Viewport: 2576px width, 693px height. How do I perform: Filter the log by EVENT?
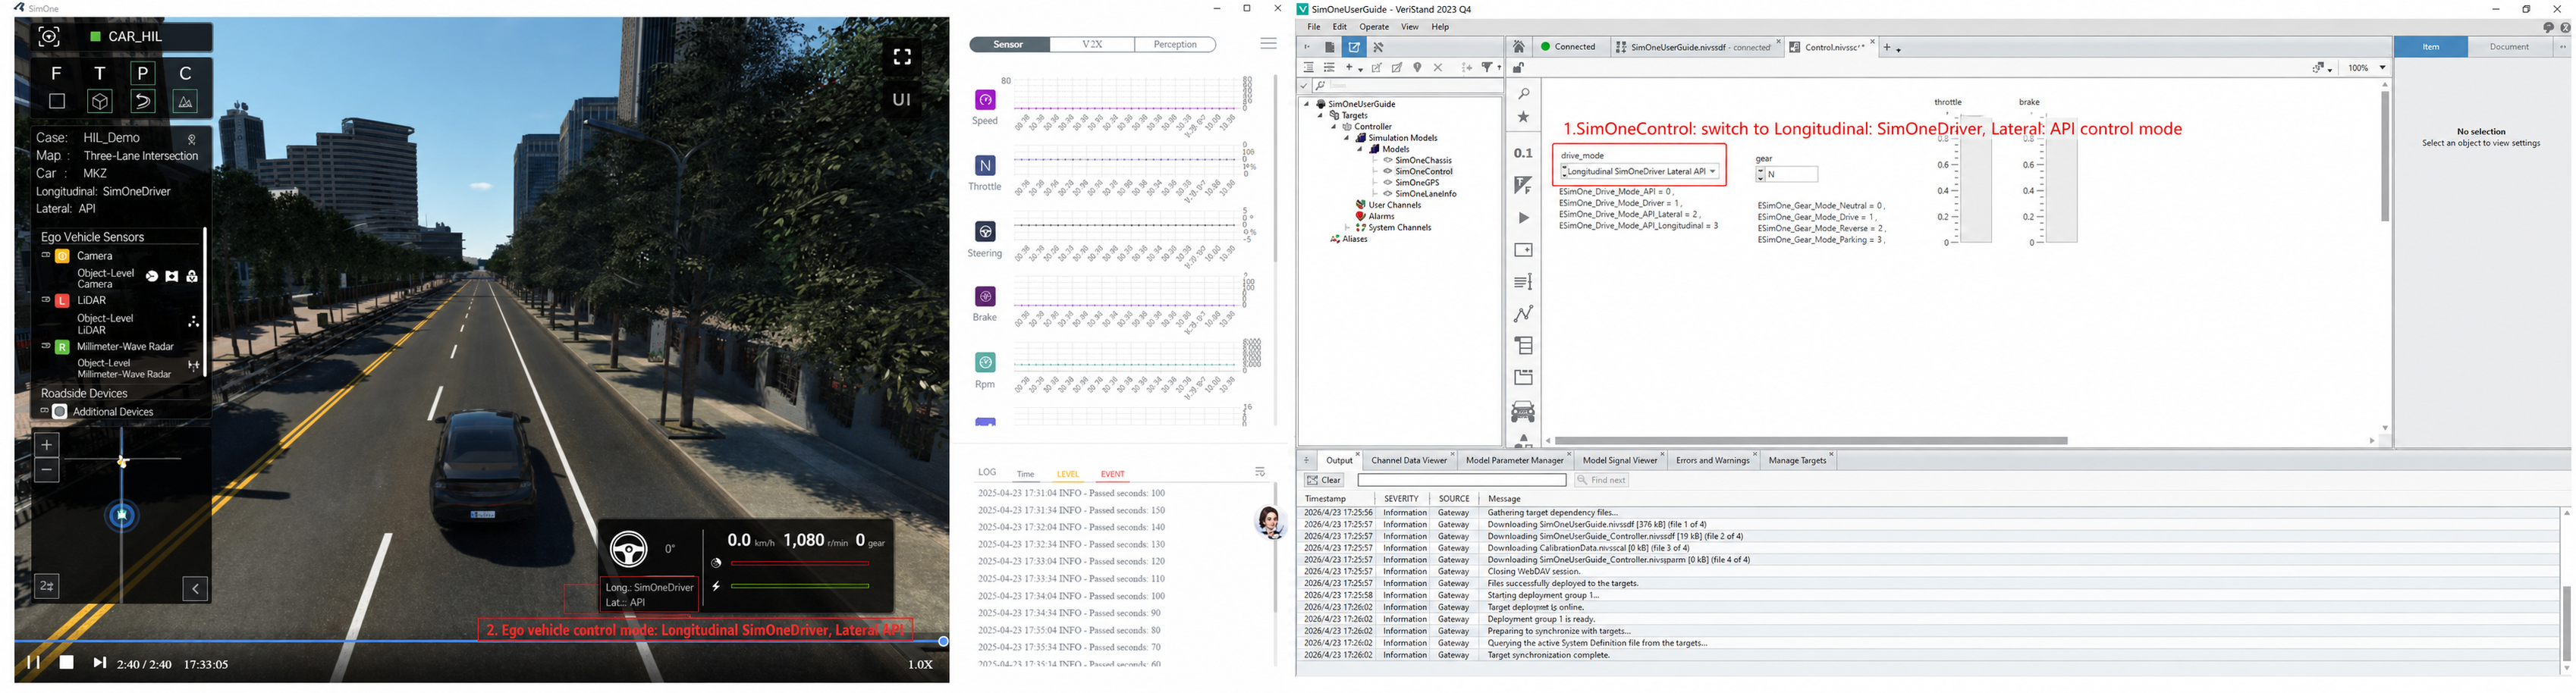tap(1112, 474)
